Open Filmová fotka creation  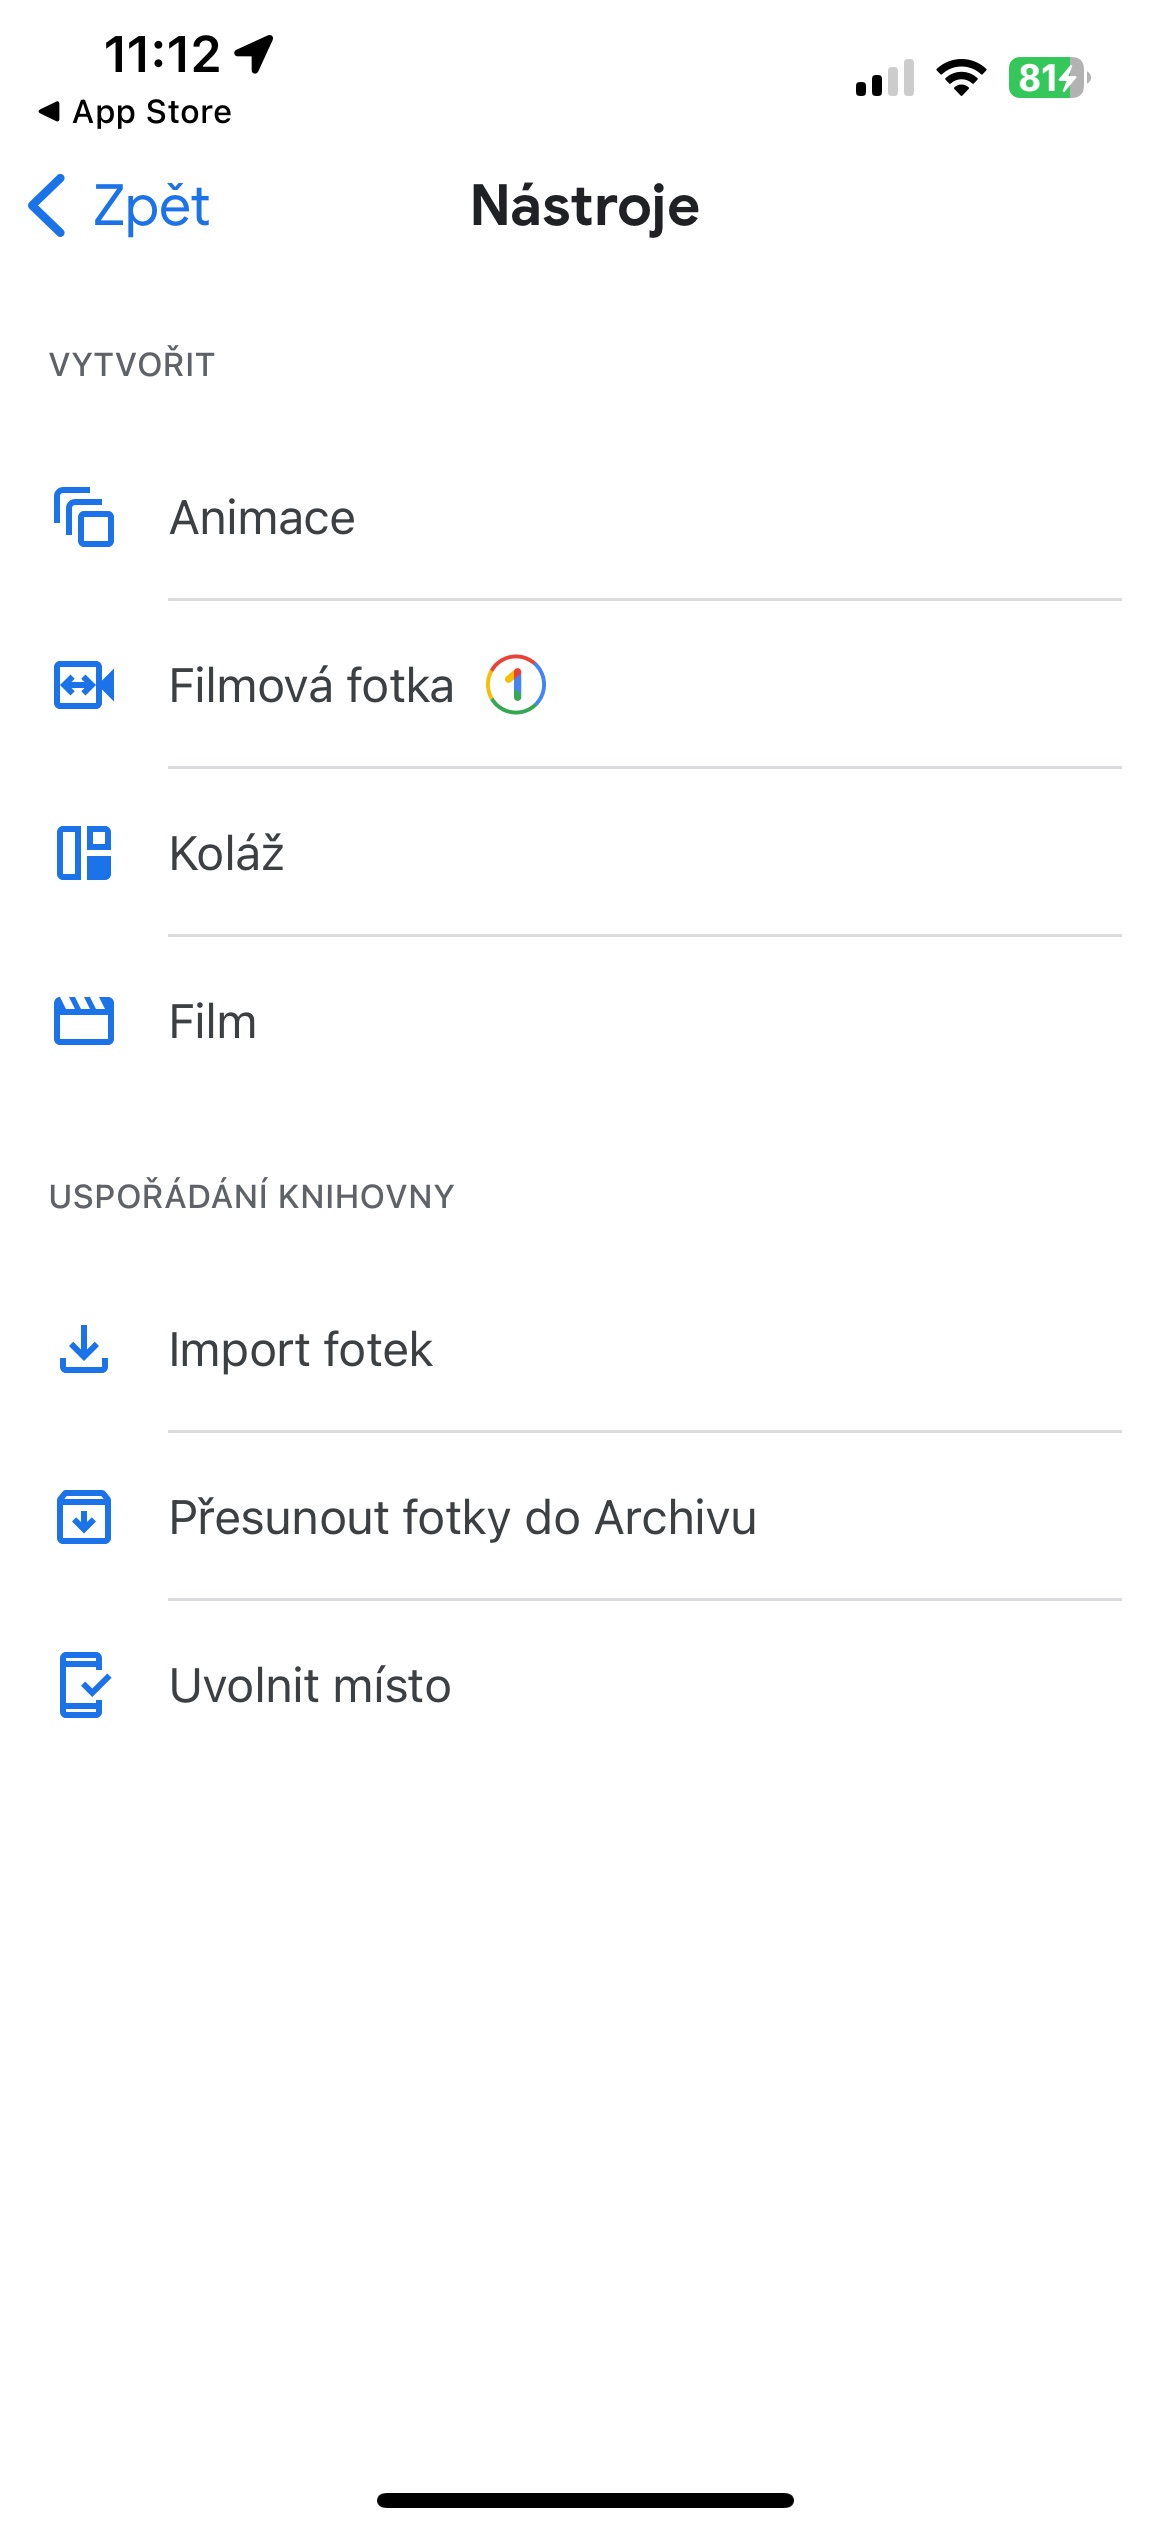coord(311,686)
